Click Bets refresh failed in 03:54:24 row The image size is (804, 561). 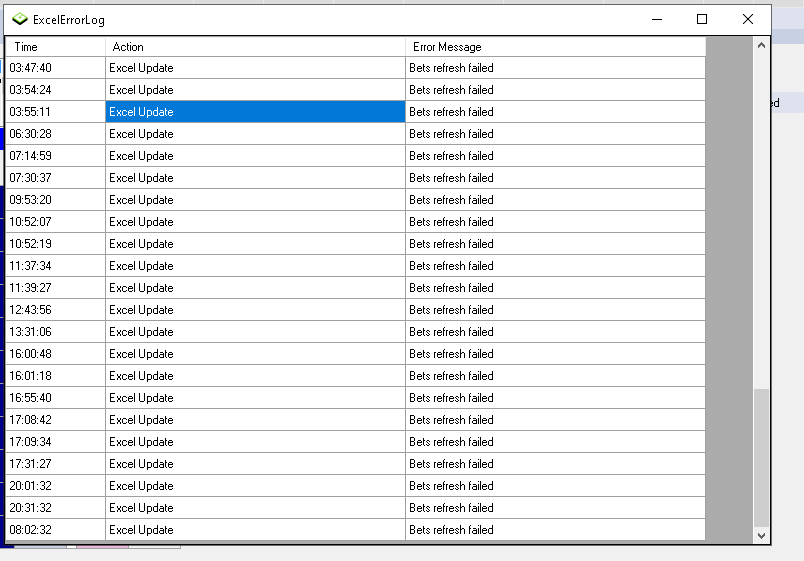point(555,90)
